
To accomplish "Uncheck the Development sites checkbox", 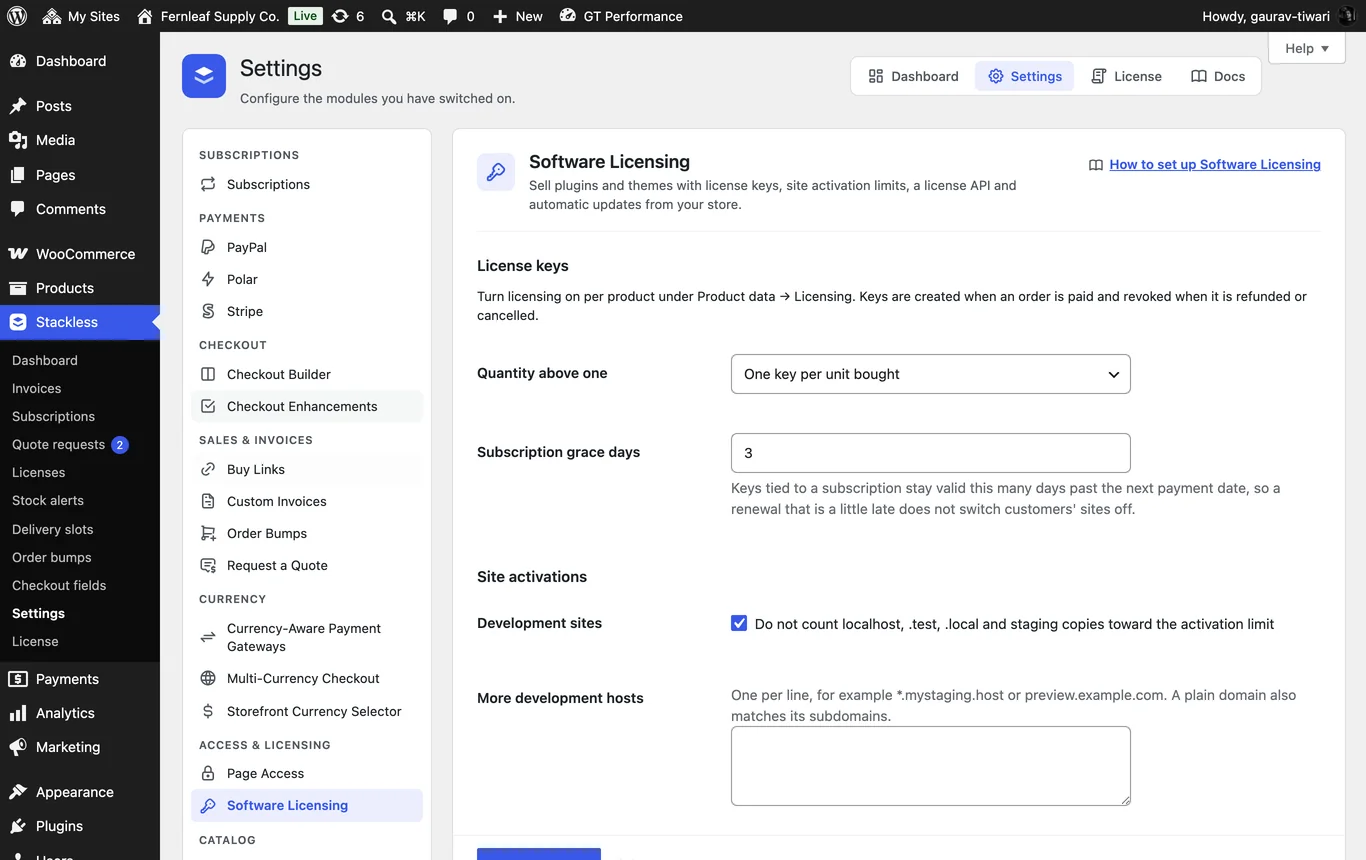I will pos(739,623).
